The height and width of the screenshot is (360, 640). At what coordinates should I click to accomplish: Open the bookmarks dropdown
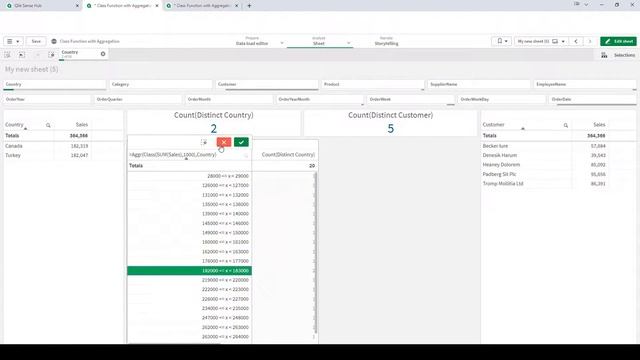[502, 41]
